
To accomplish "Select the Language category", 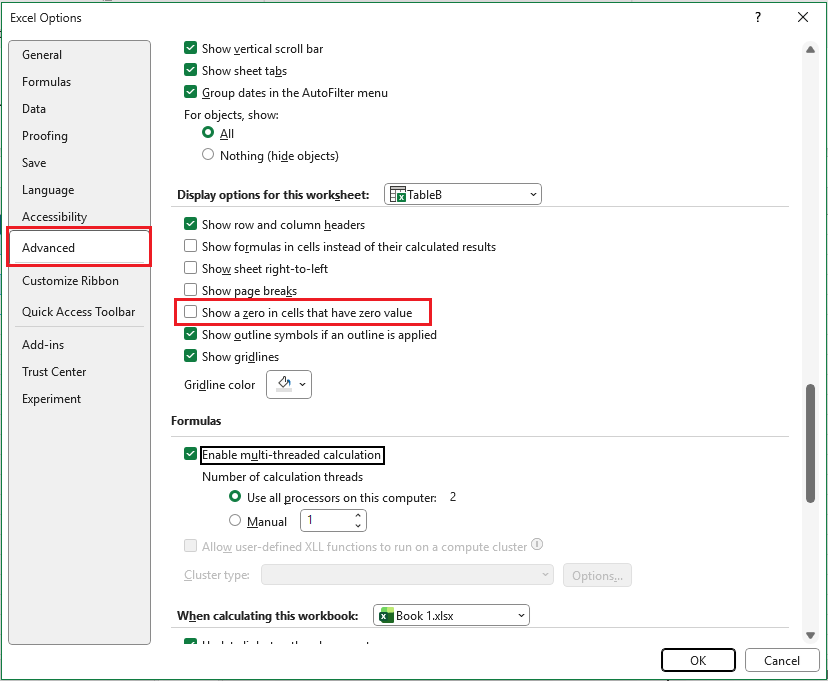I will pos(48,190).
